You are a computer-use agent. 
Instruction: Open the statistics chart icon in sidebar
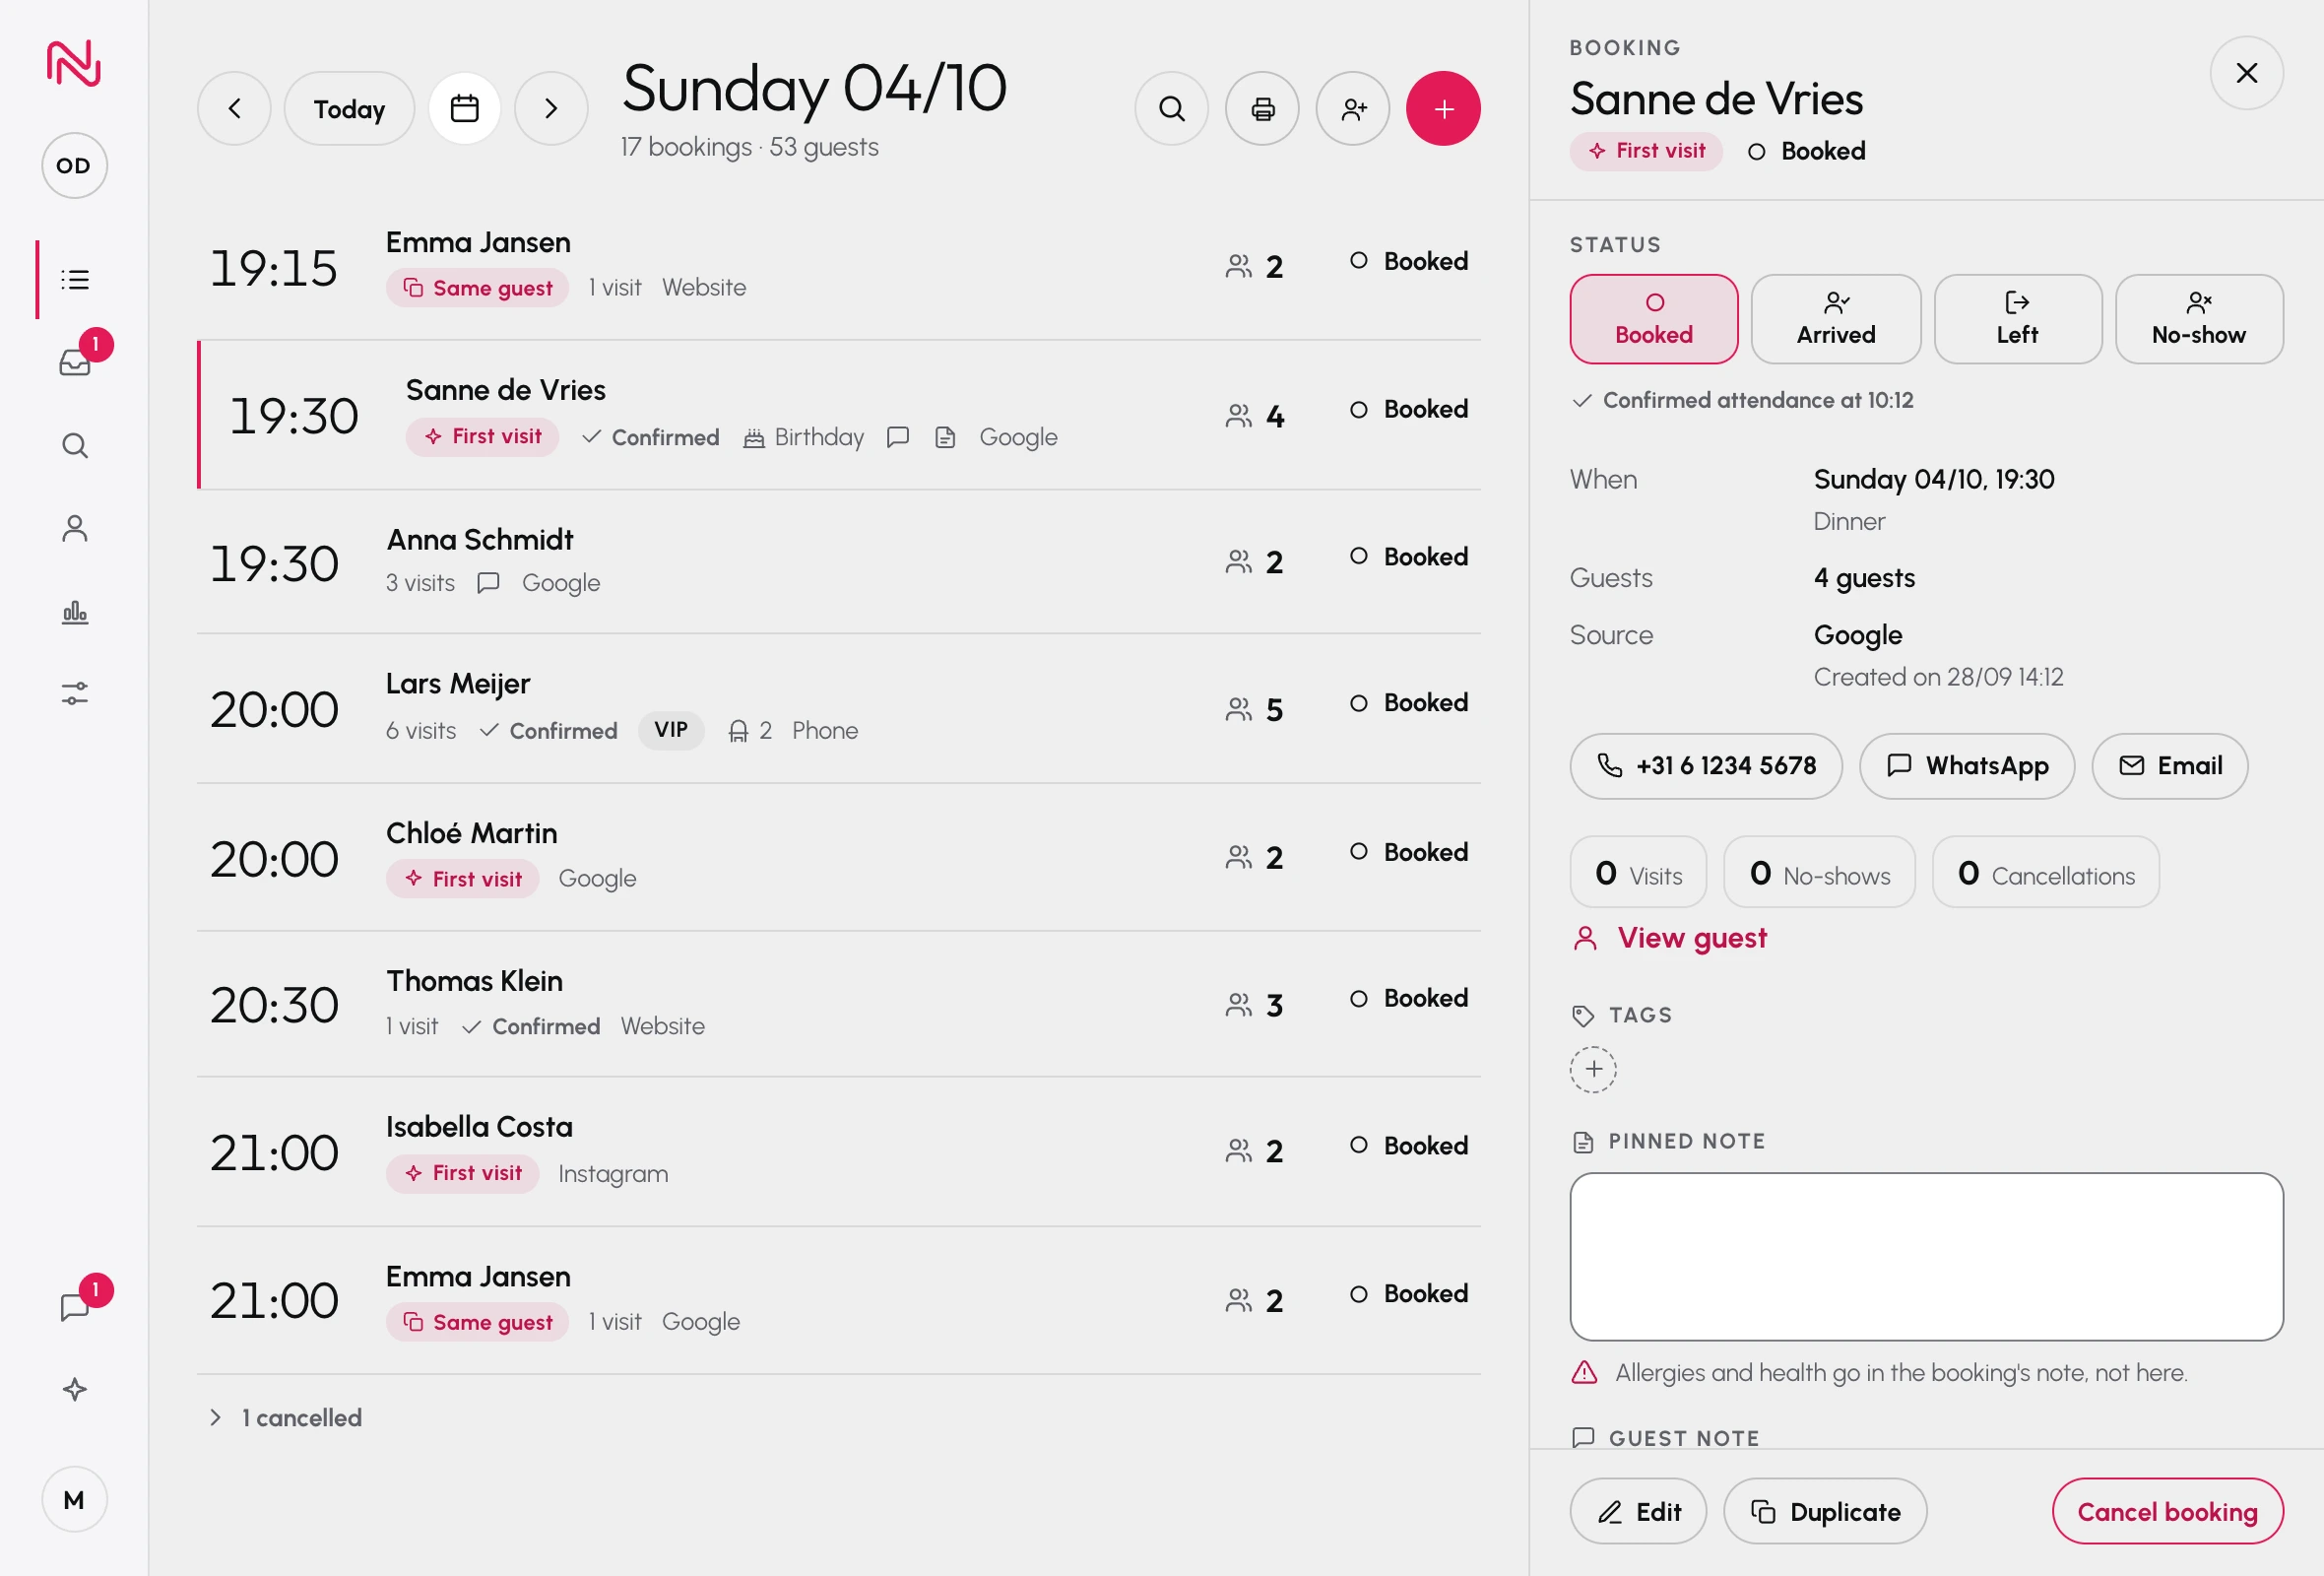pyautogui.click(x=75, y=612)
